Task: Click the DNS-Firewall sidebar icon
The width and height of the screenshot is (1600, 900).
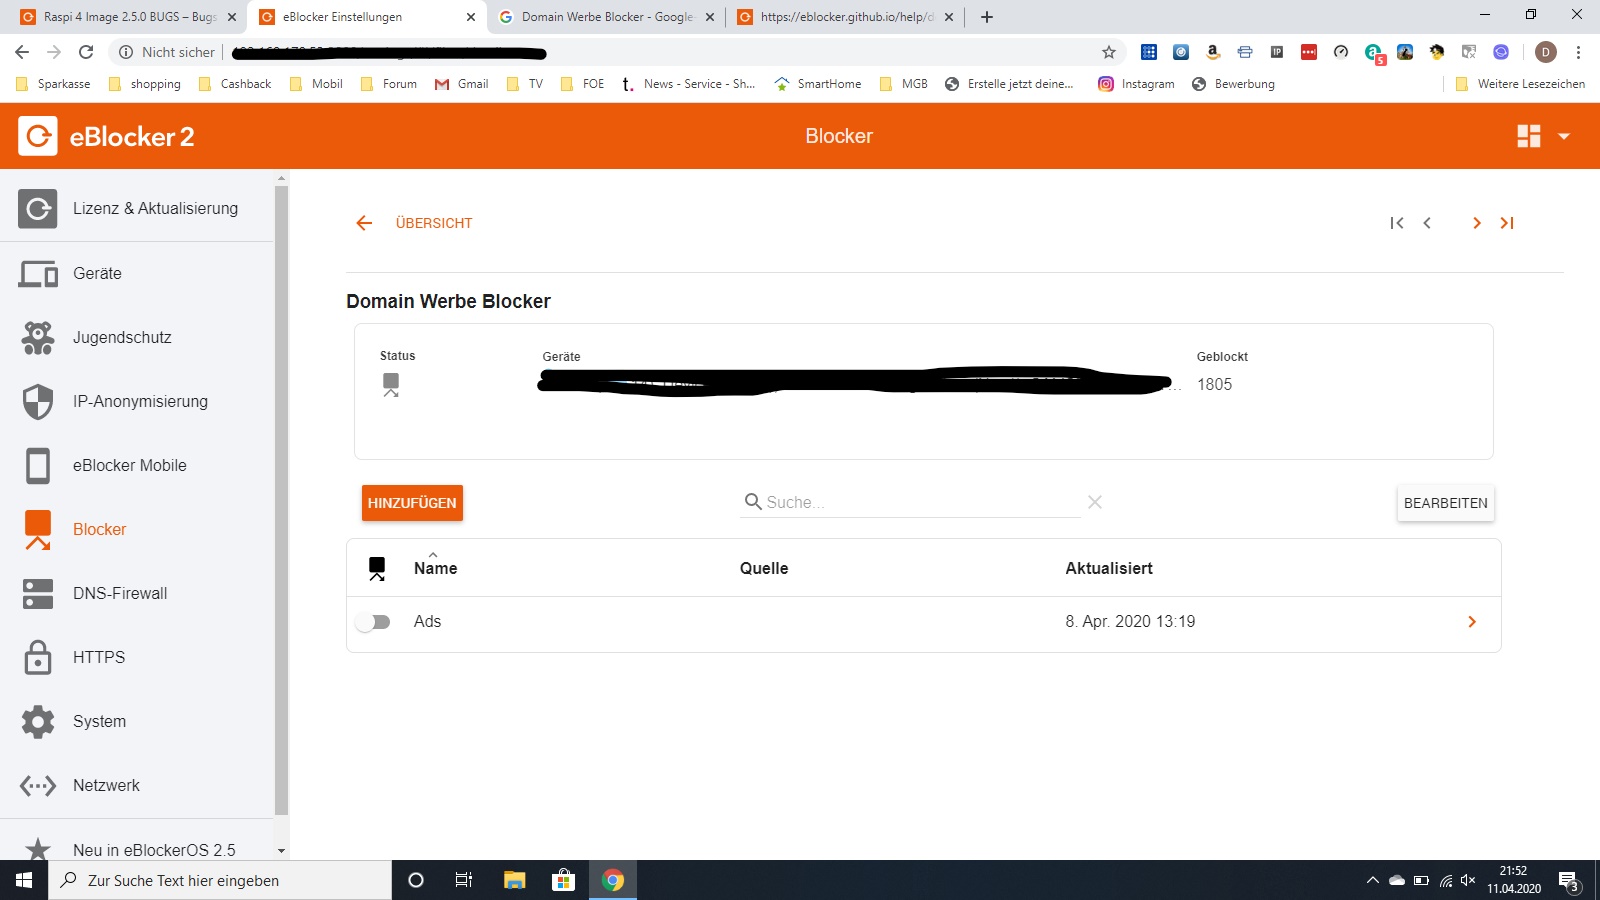Action: [38, 593]
